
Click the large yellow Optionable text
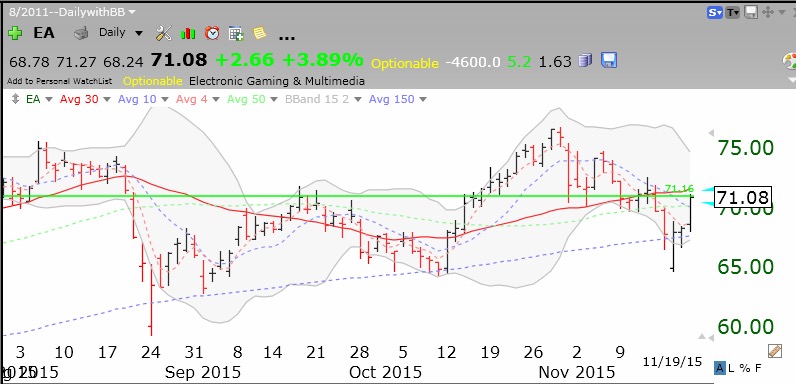[405, 63]
